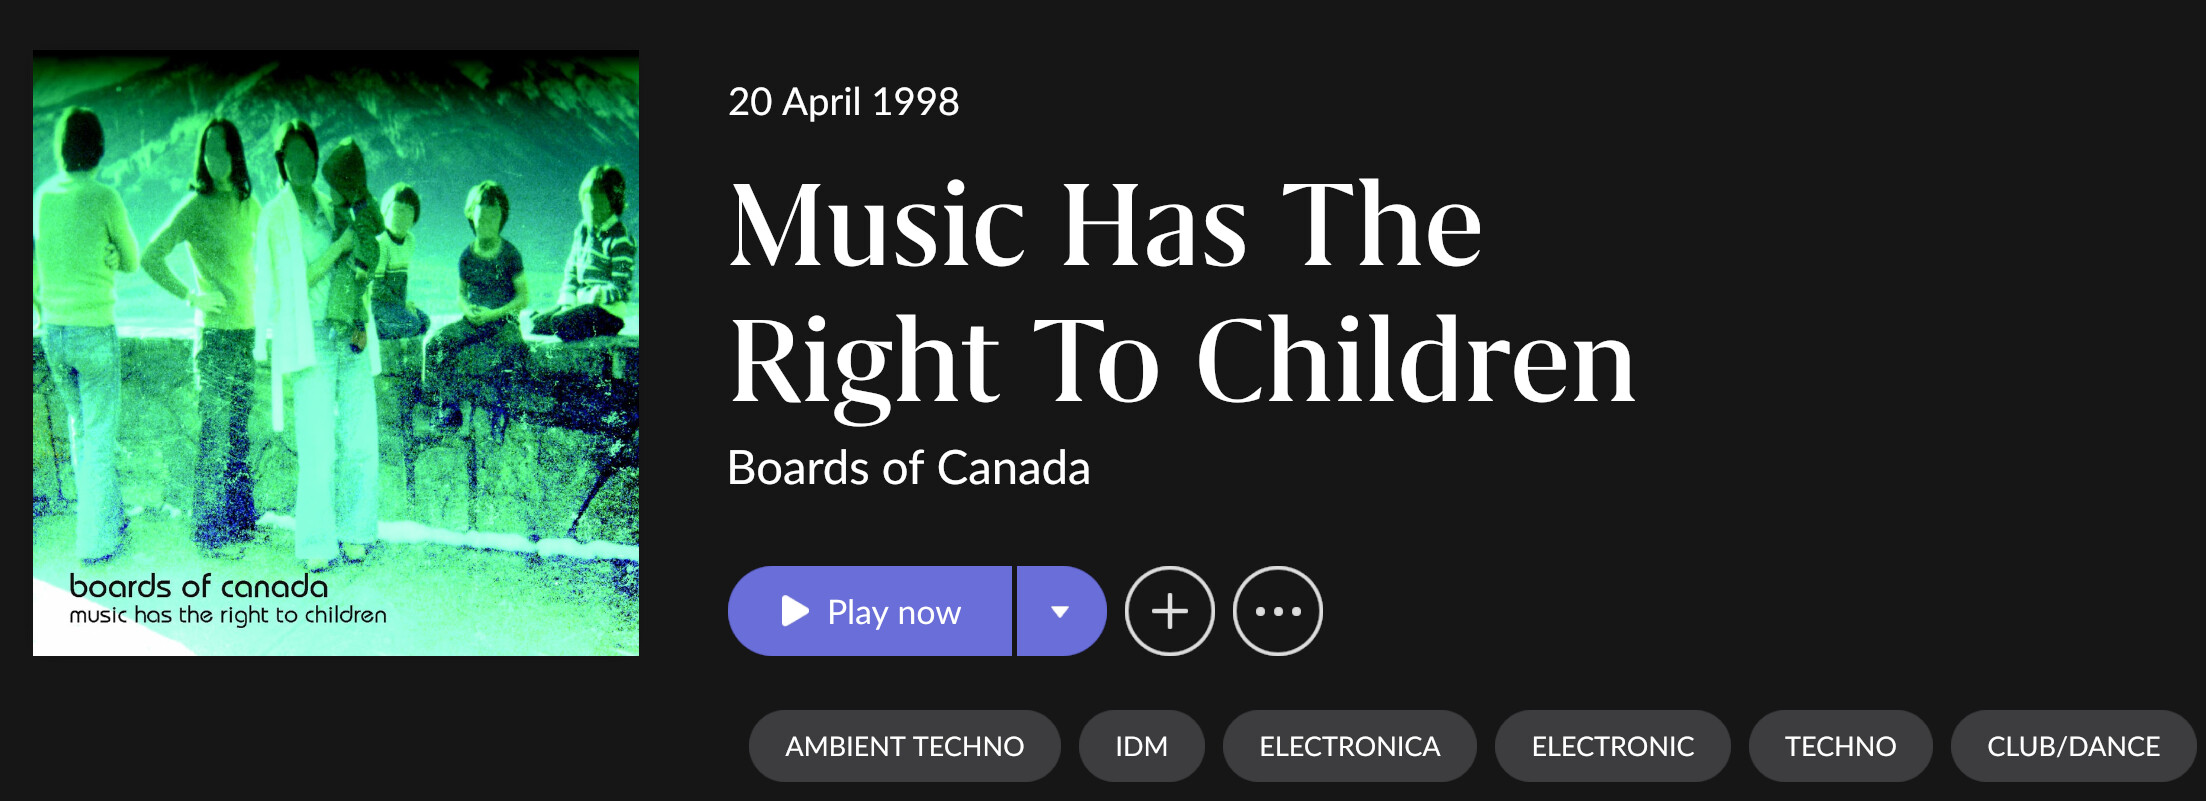Screen dimensions: 2206x801
Task: Click the release date 20 April 1998
Action: [843, 102]
